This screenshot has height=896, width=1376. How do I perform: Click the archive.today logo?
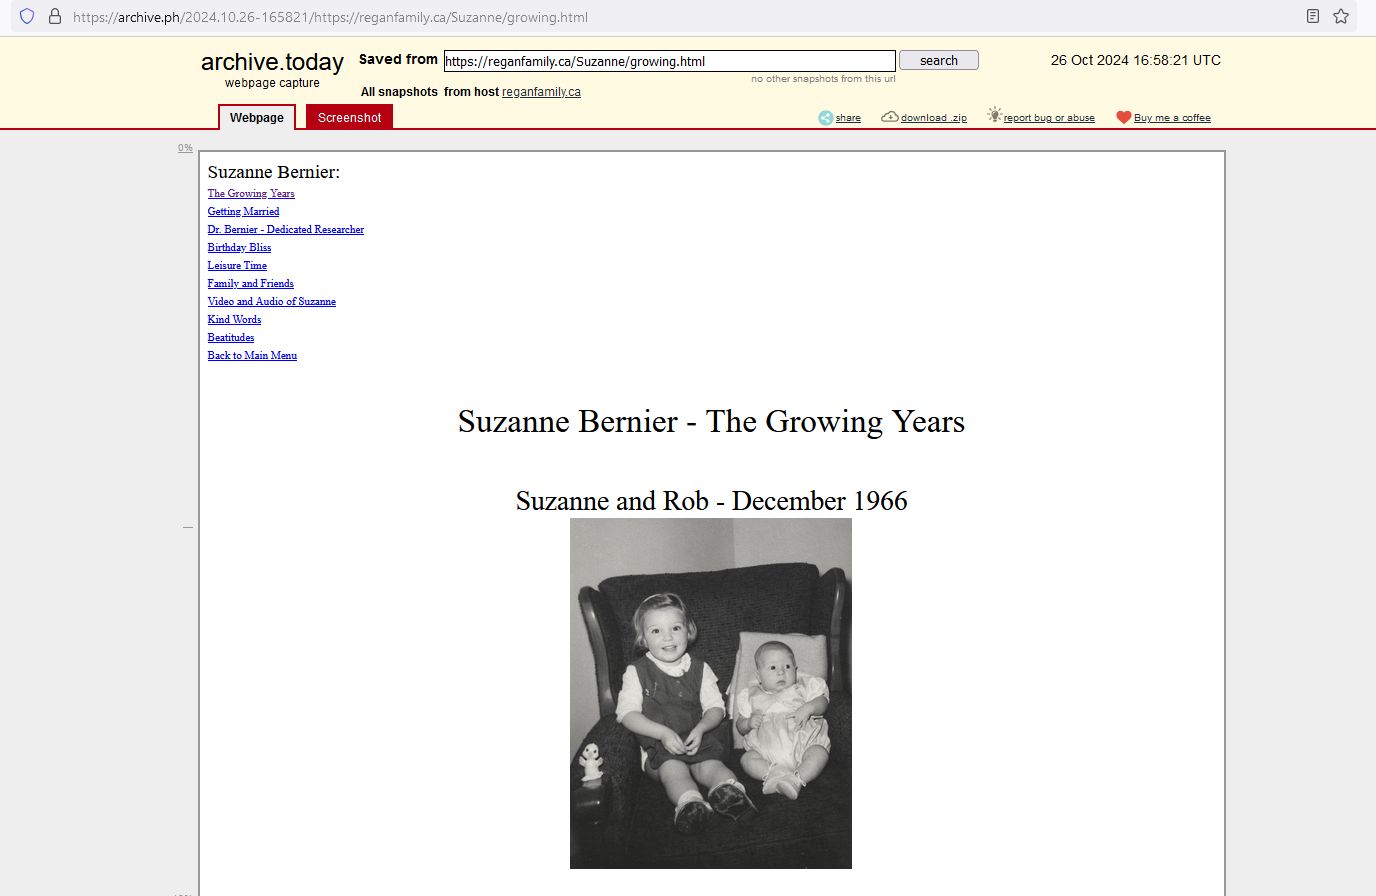pos(272,62)
